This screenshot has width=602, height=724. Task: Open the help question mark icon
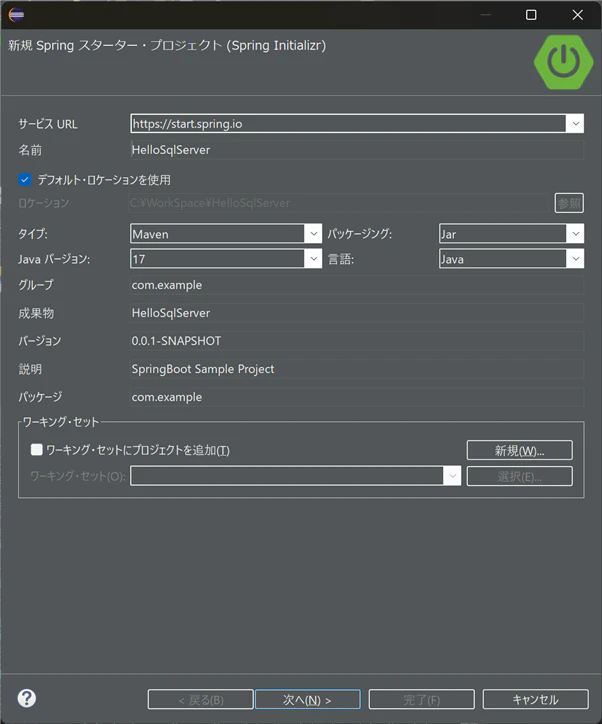click(27, 698)
